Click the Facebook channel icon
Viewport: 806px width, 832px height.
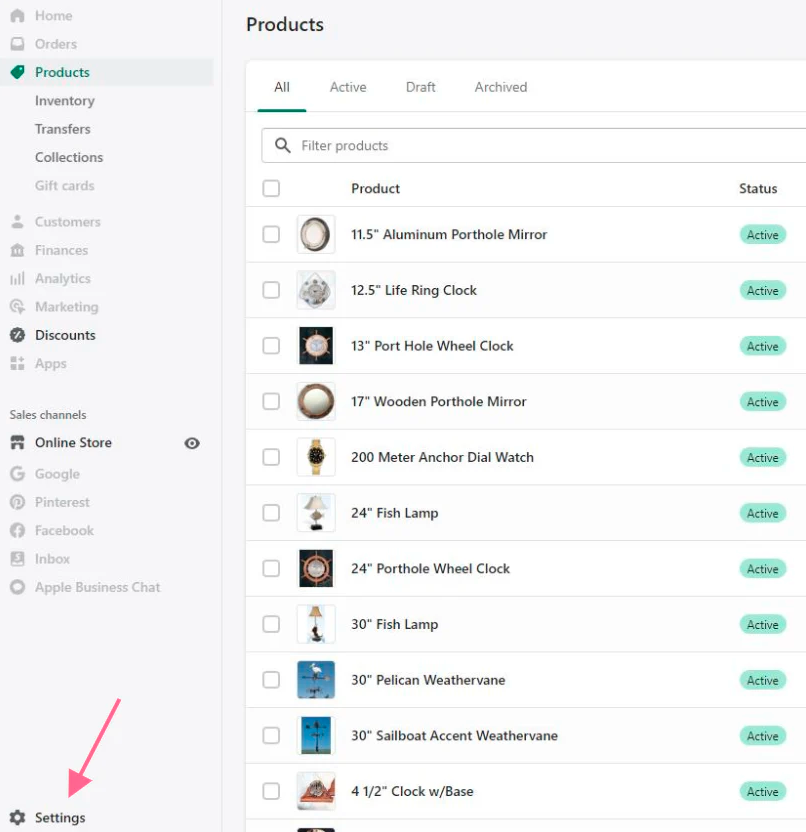point(17,530)
